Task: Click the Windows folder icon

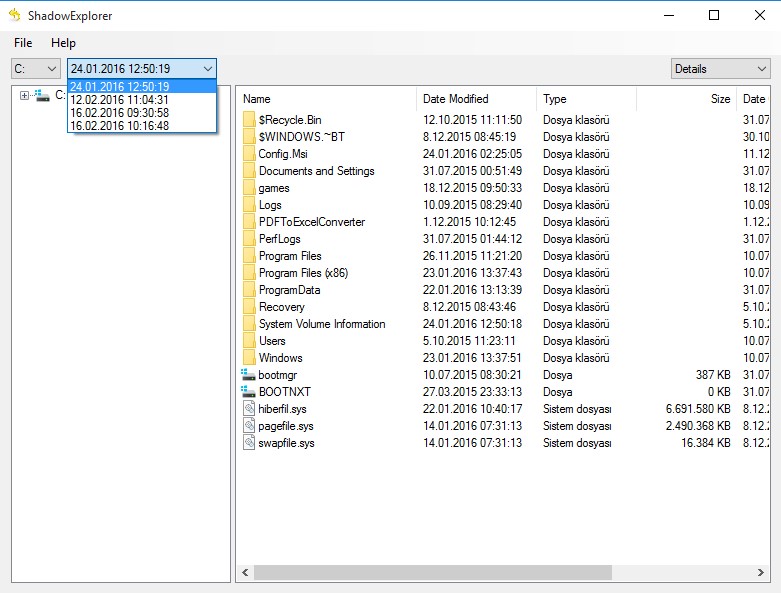Action: [249, 358]
